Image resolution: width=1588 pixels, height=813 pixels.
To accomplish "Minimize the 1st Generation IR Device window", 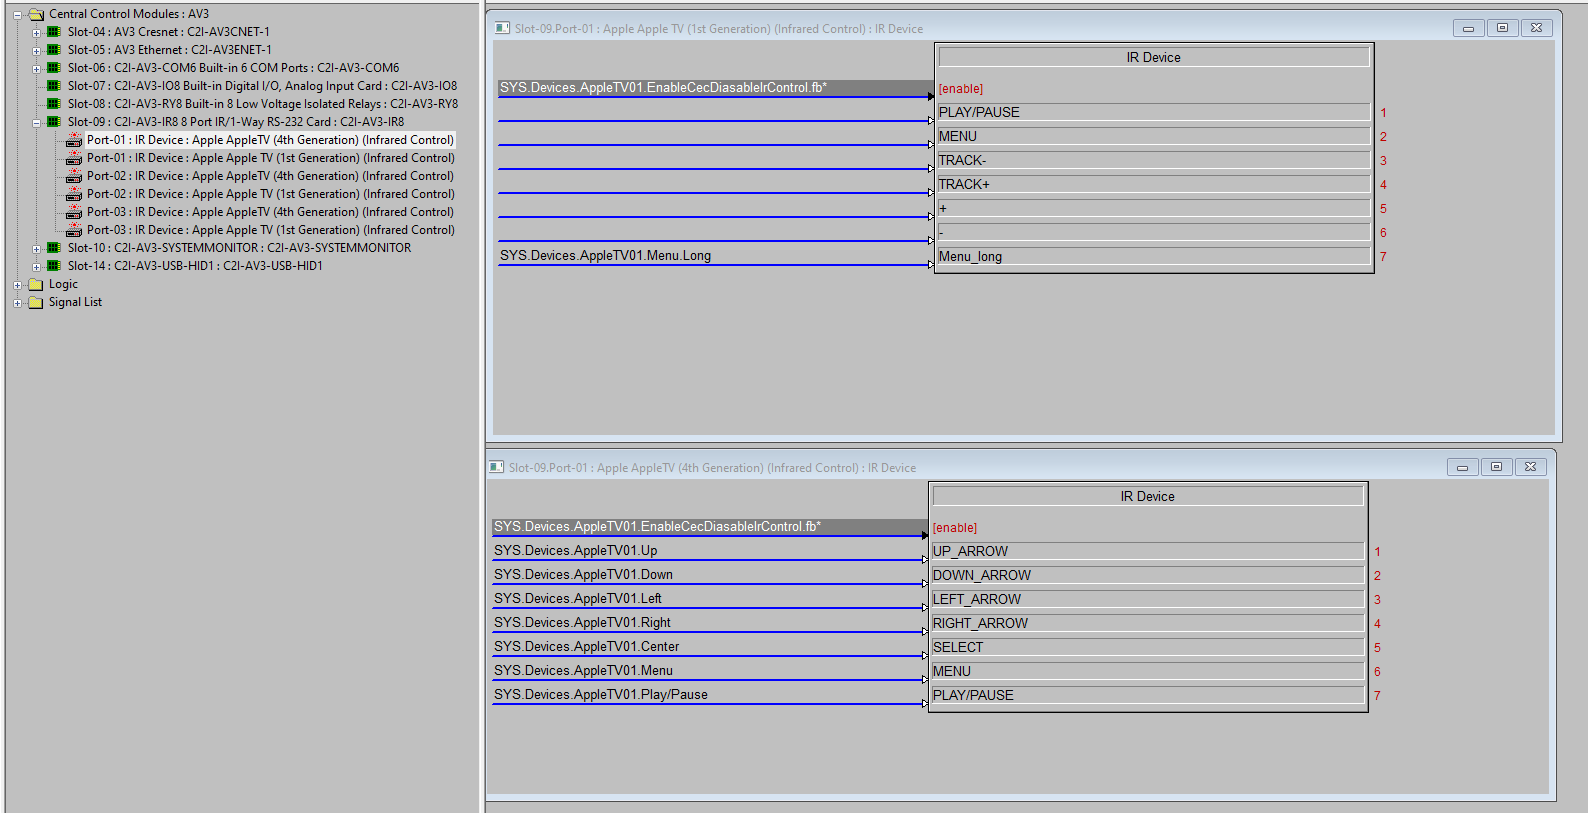I will coord(1468,28).
